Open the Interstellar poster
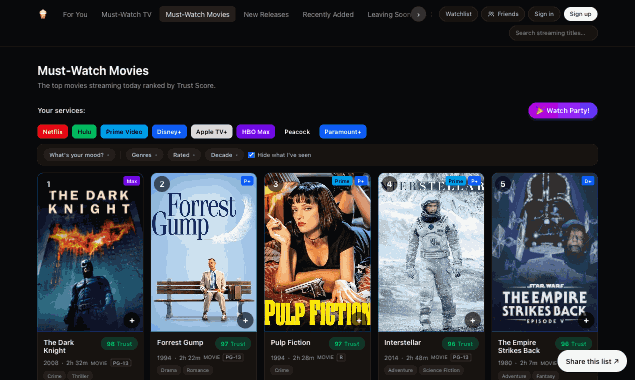This screenshot has width=635, height=380. coord(431,252)
